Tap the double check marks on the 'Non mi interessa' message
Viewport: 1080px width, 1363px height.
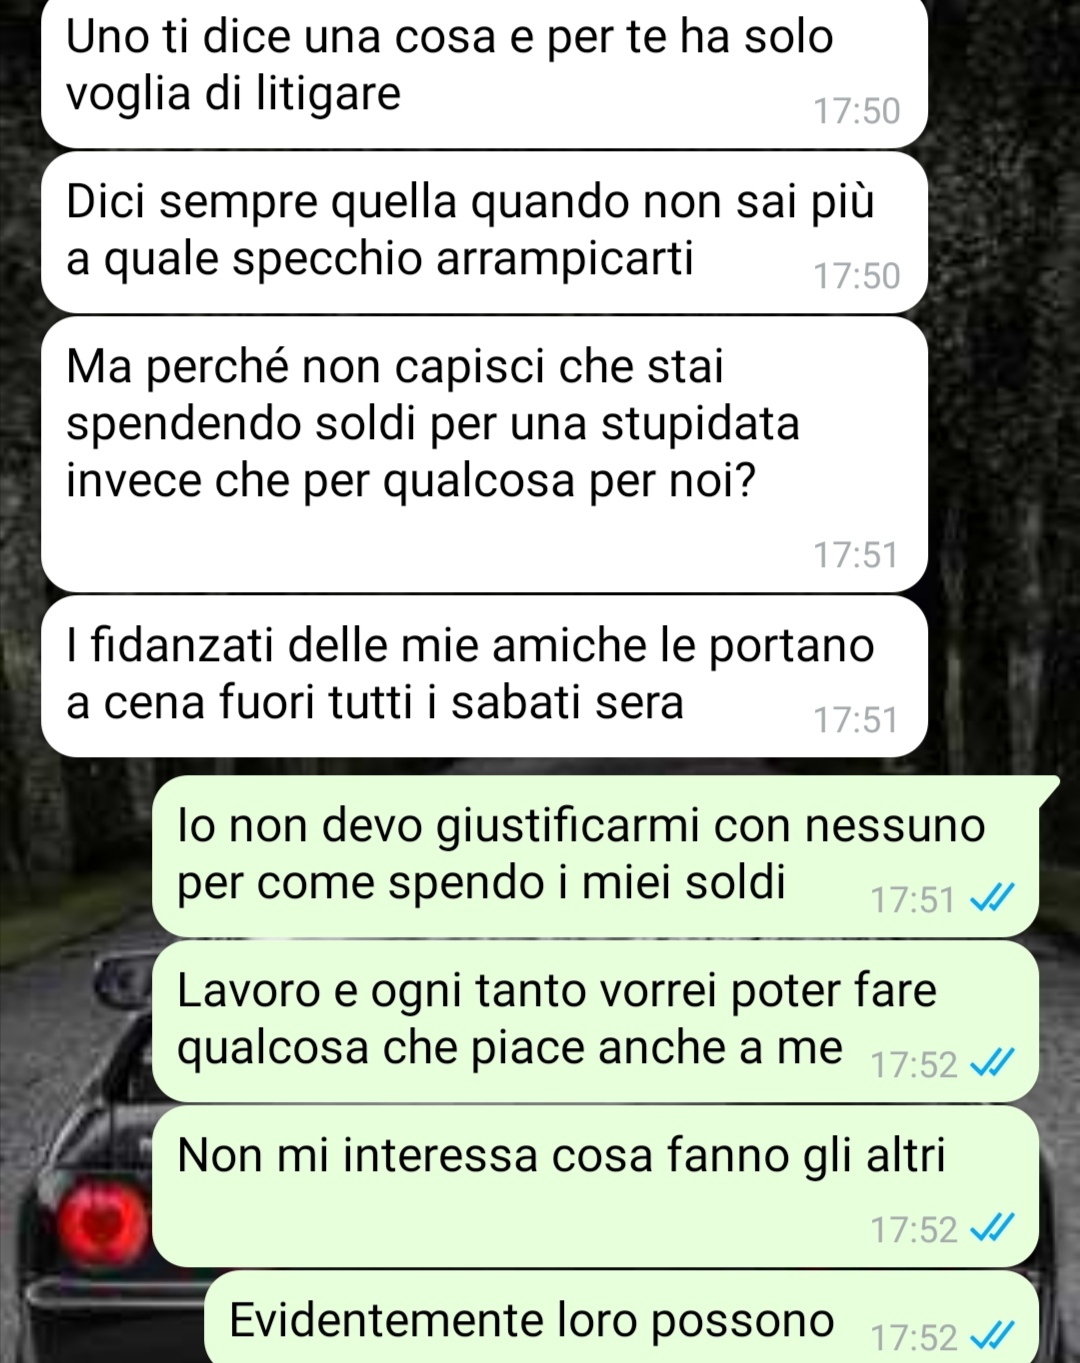pos(993,1229)
